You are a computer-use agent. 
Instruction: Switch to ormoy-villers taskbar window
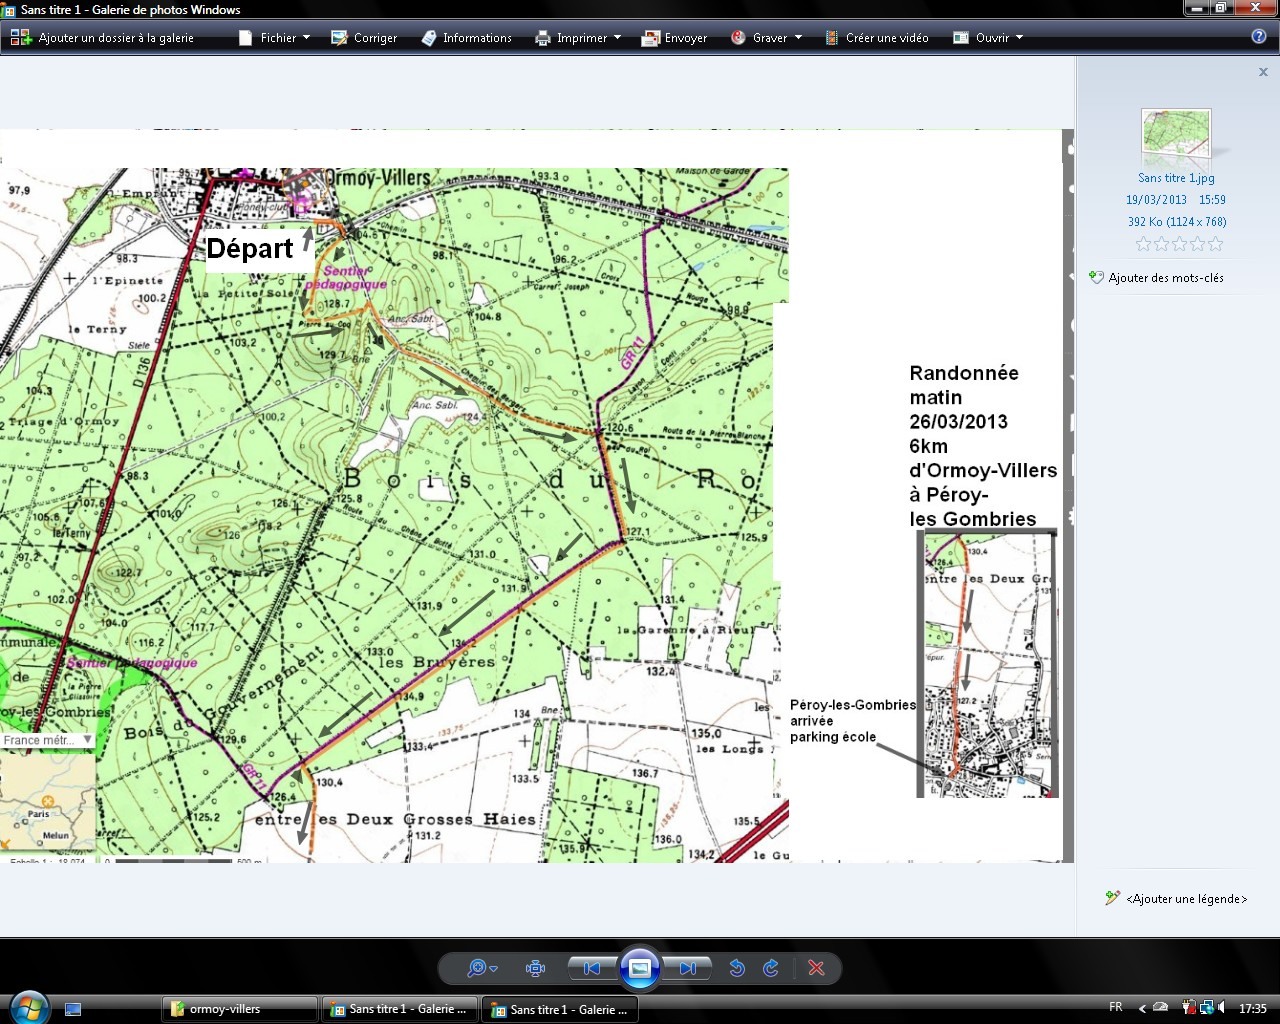coord(239,1009)
